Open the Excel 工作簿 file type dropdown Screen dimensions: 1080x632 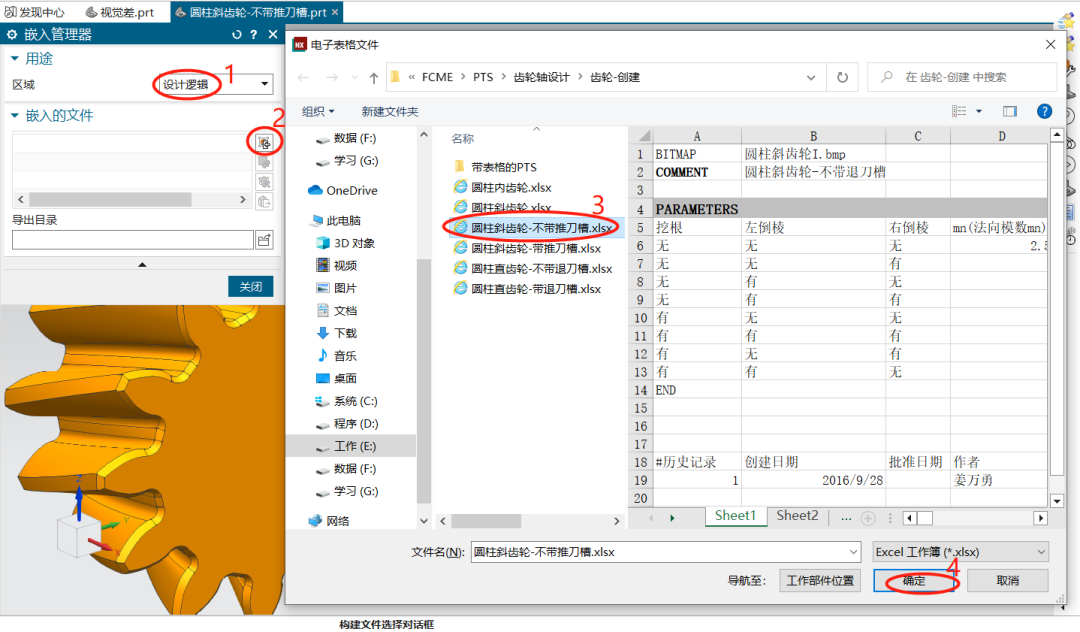pos(959,552)
